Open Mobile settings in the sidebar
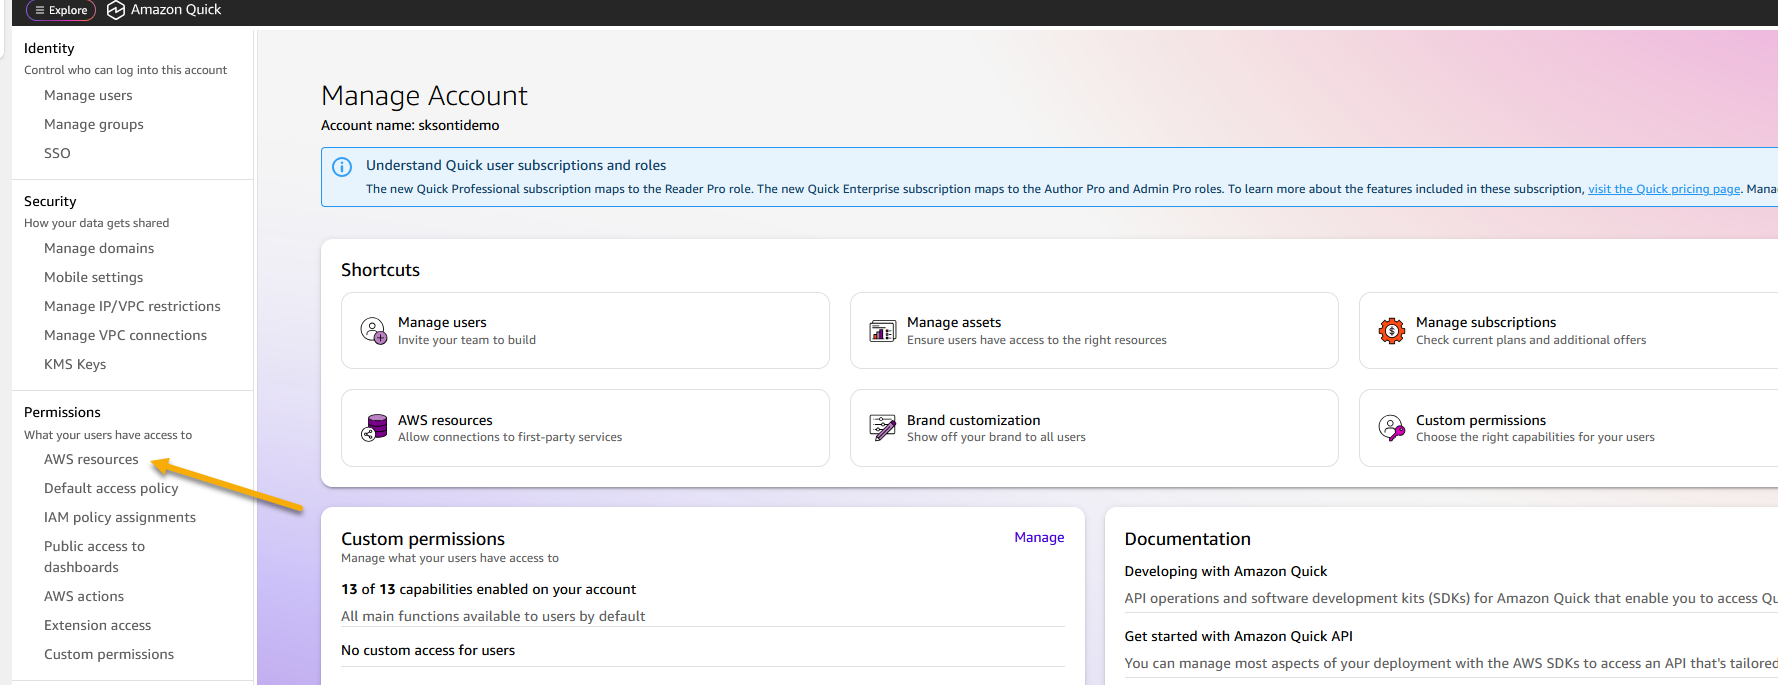This screenshot has height=685, width=1778. (x=93, y=278)
